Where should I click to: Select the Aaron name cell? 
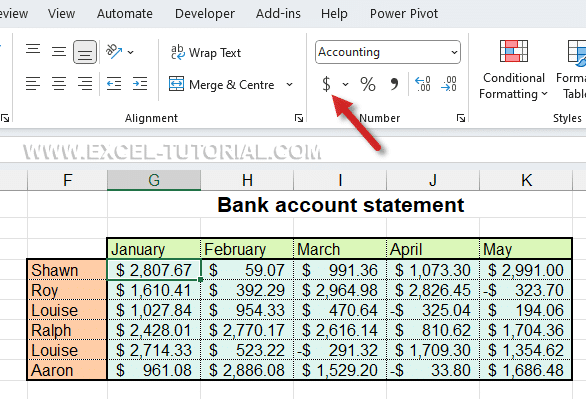click(67, 370)
